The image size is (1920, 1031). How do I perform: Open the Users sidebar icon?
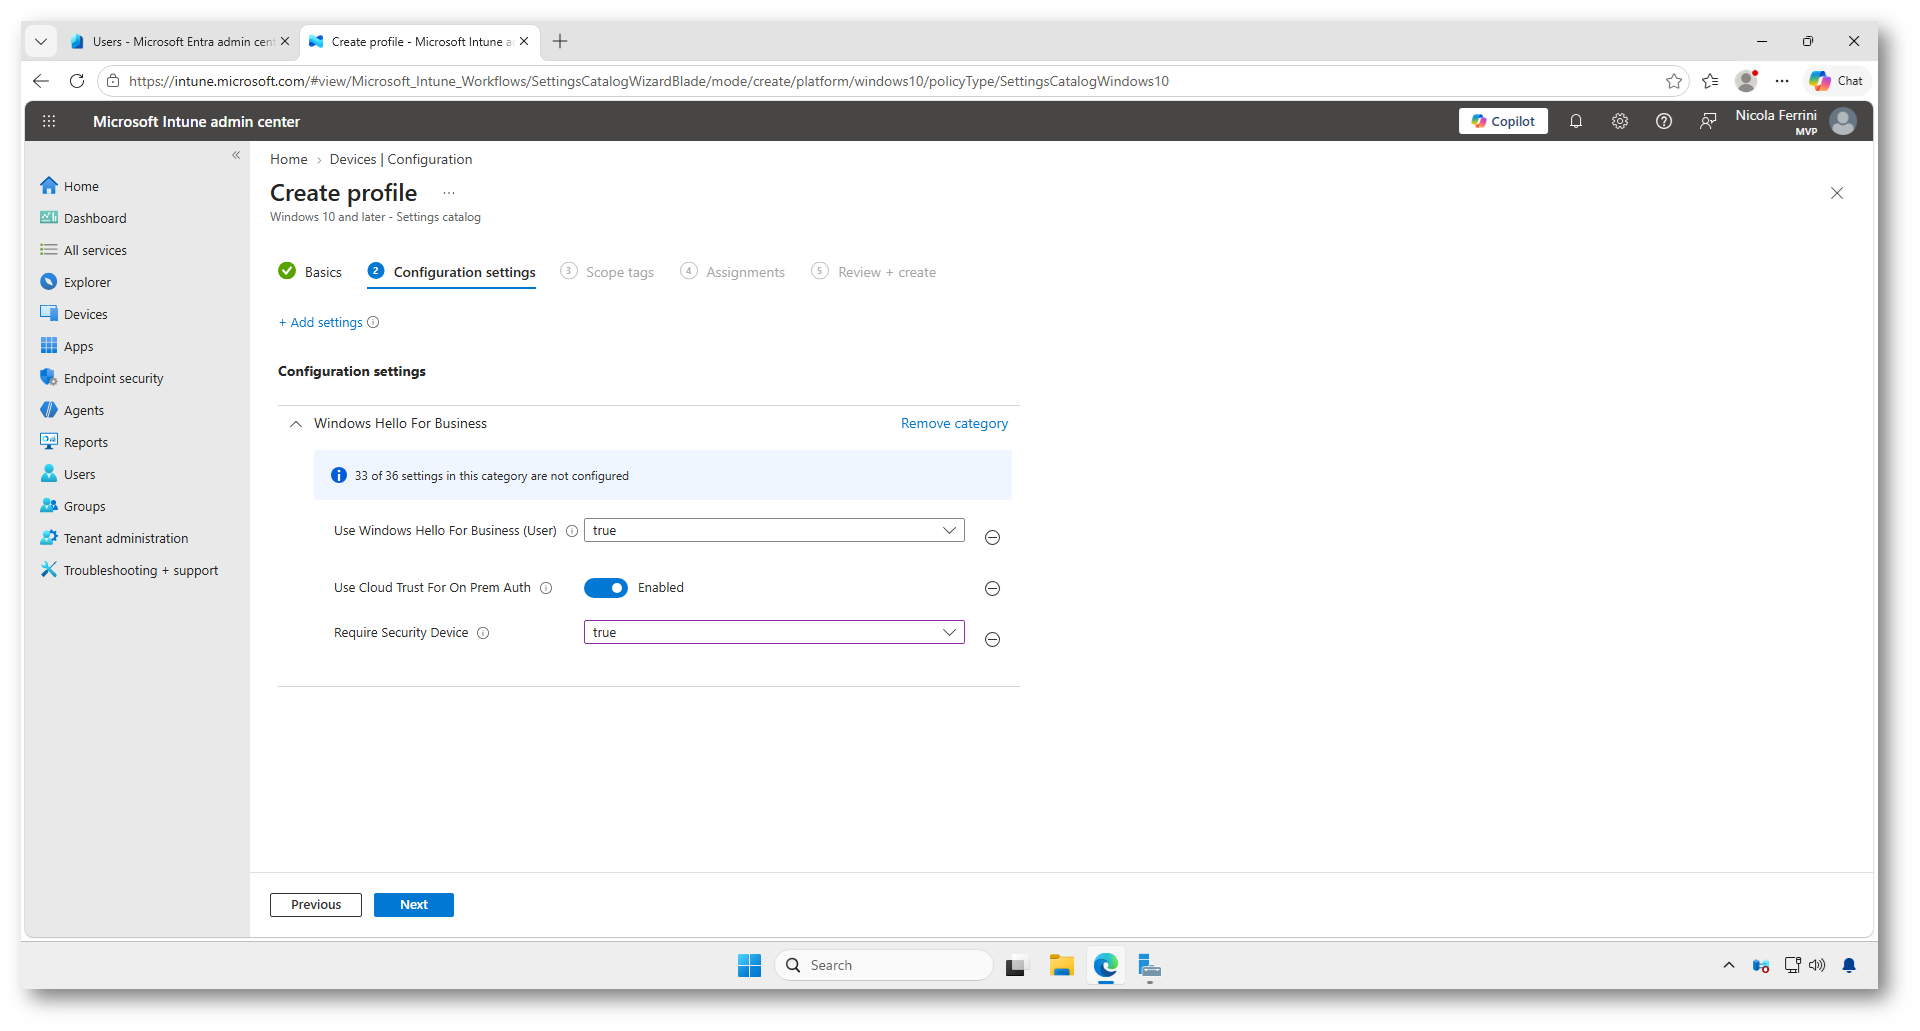click(x=48, y=474)
